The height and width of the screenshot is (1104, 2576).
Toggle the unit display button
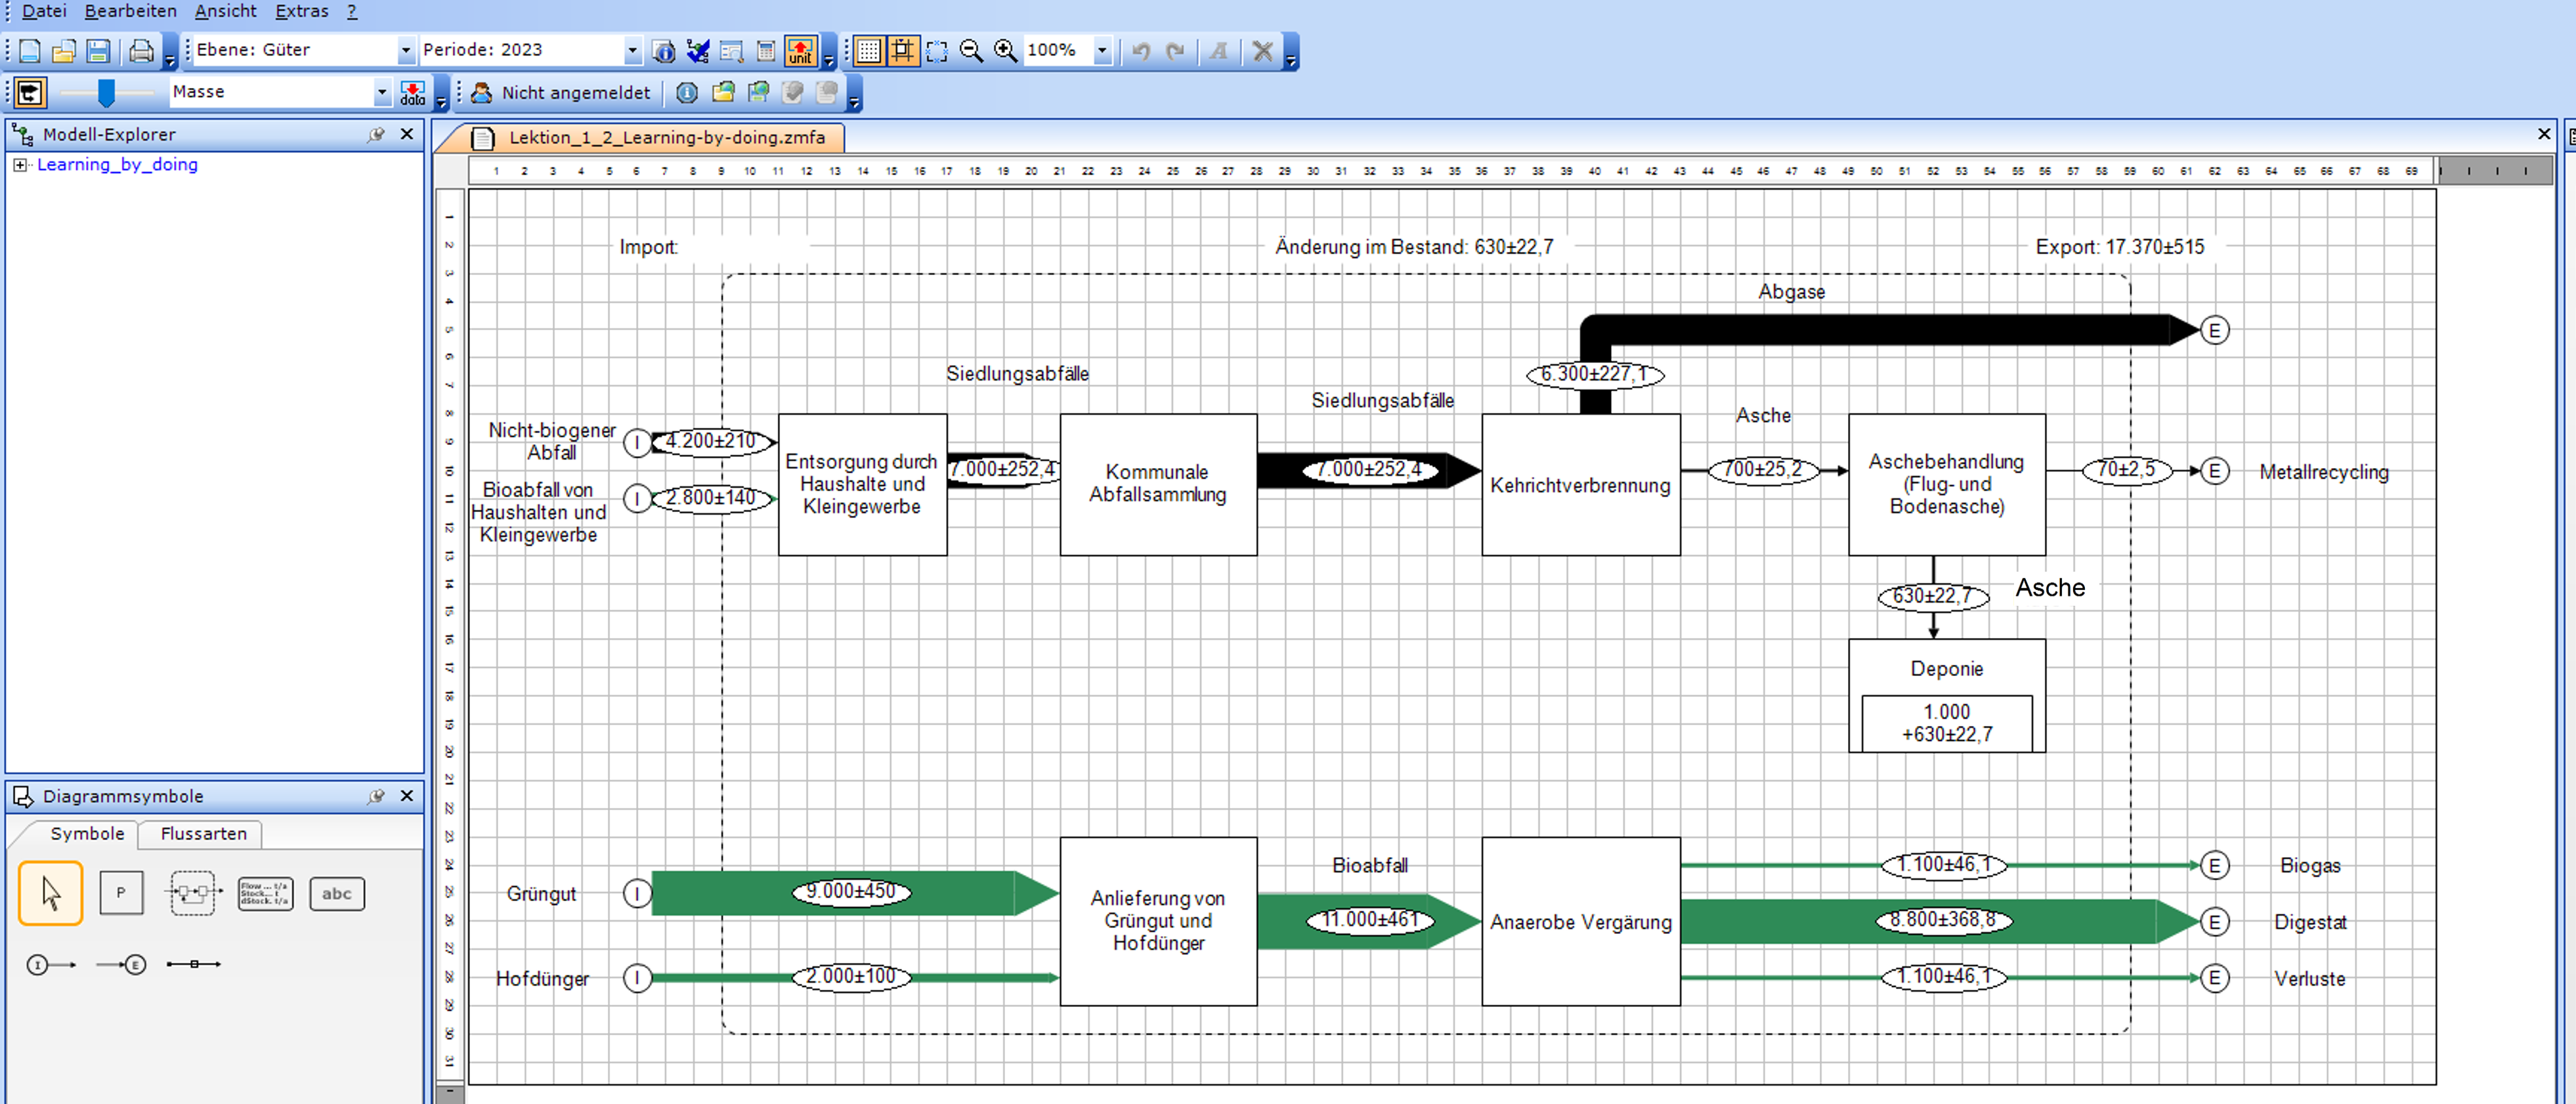800,50
